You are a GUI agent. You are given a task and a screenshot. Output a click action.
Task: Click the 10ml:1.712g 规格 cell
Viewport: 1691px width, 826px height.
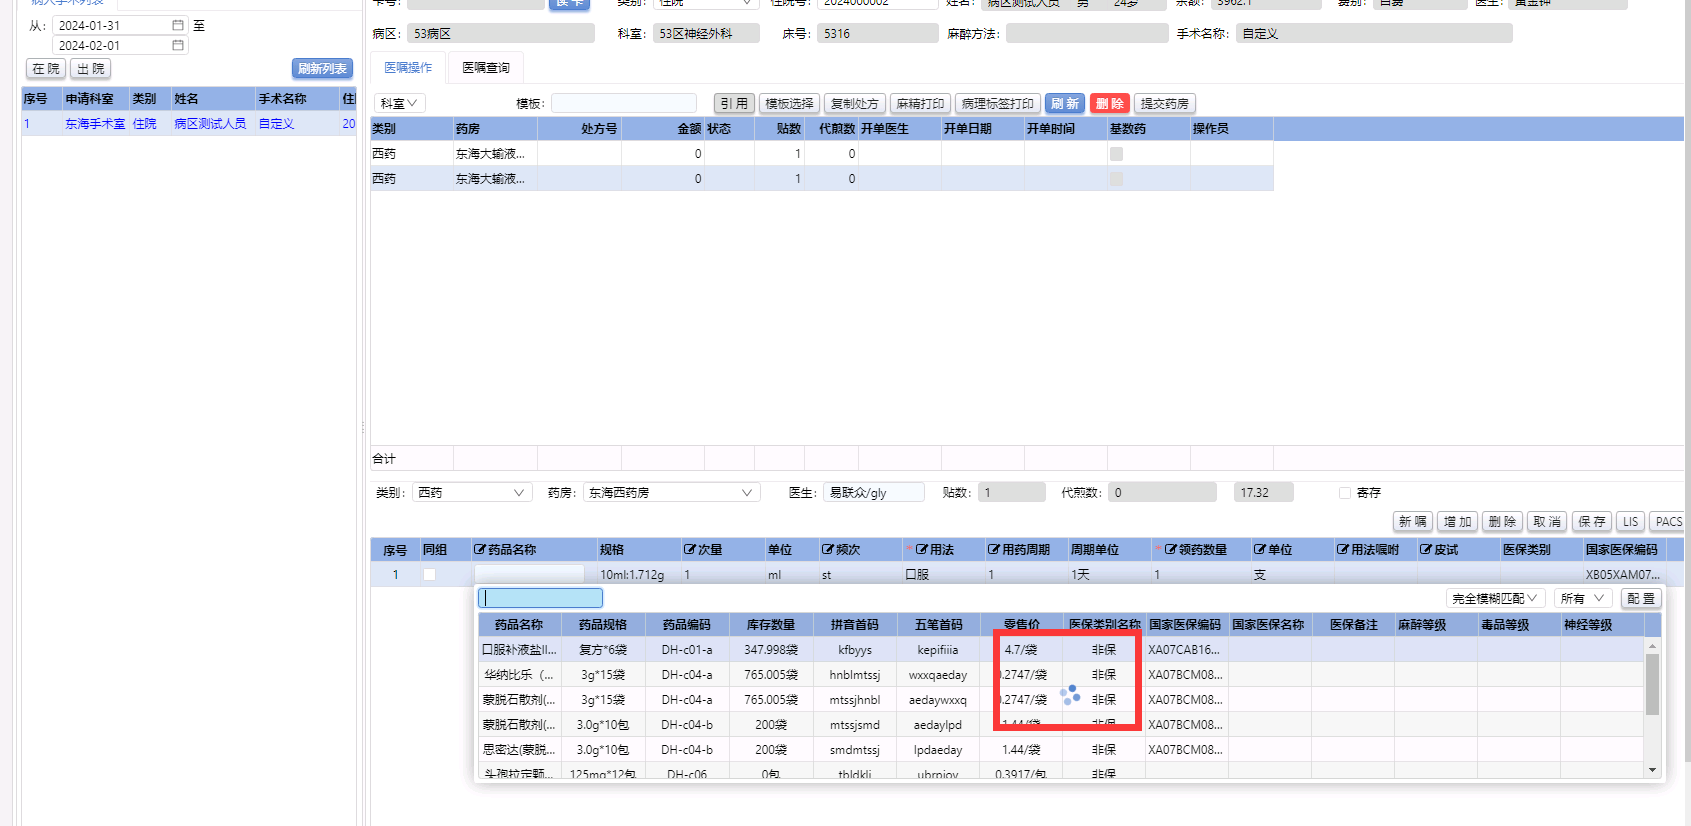(x=632, y=575)
